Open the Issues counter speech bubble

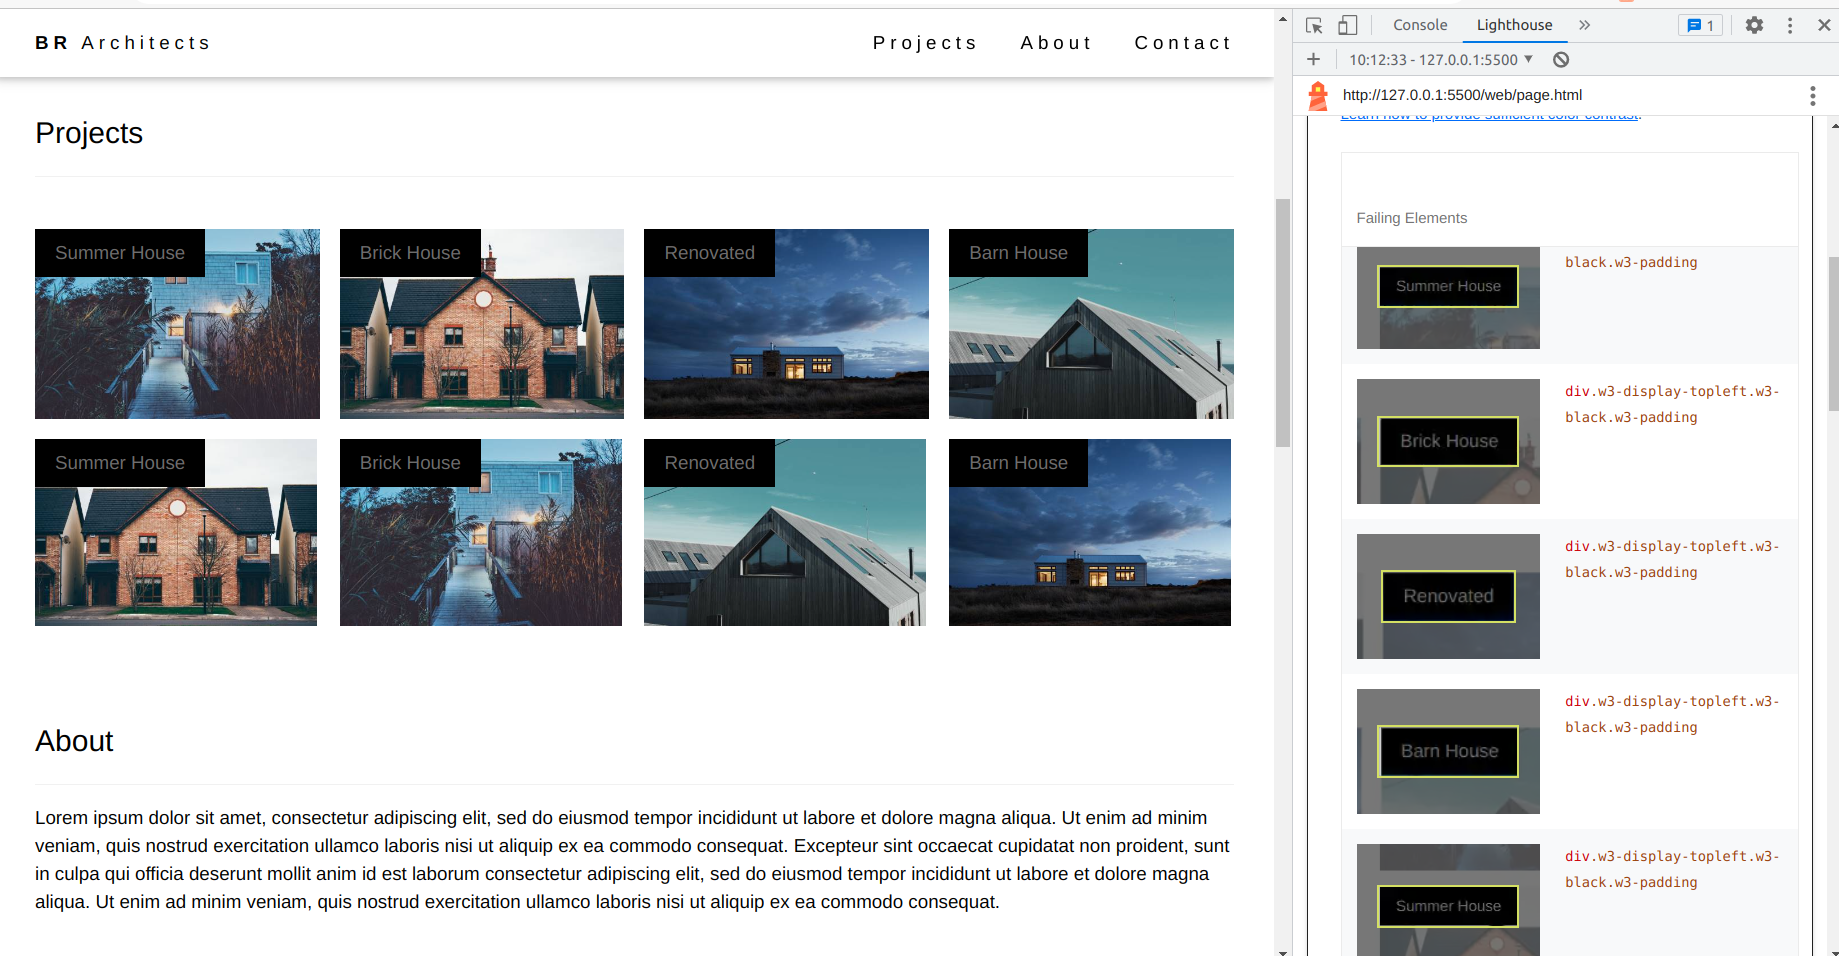(1698, 25)
